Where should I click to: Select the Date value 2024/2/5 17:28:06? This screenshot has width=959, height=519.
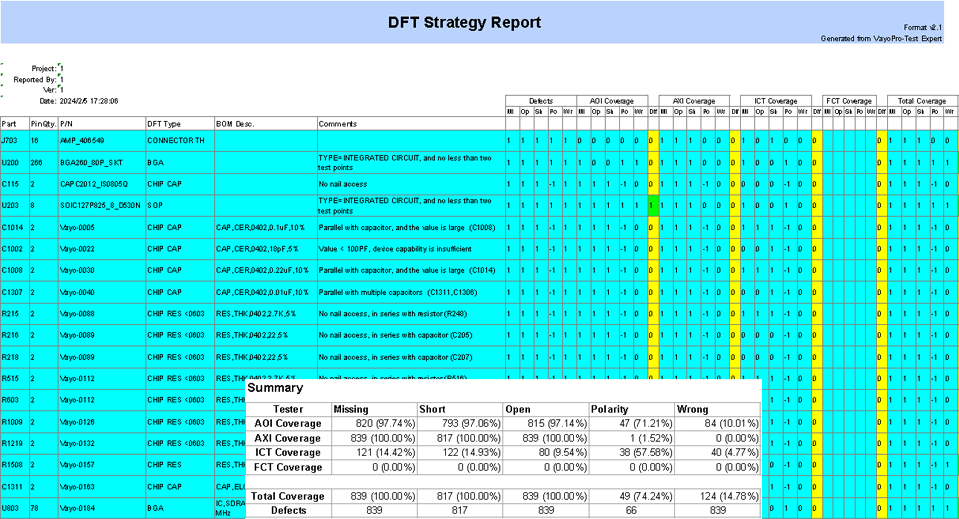click(89, 101)
